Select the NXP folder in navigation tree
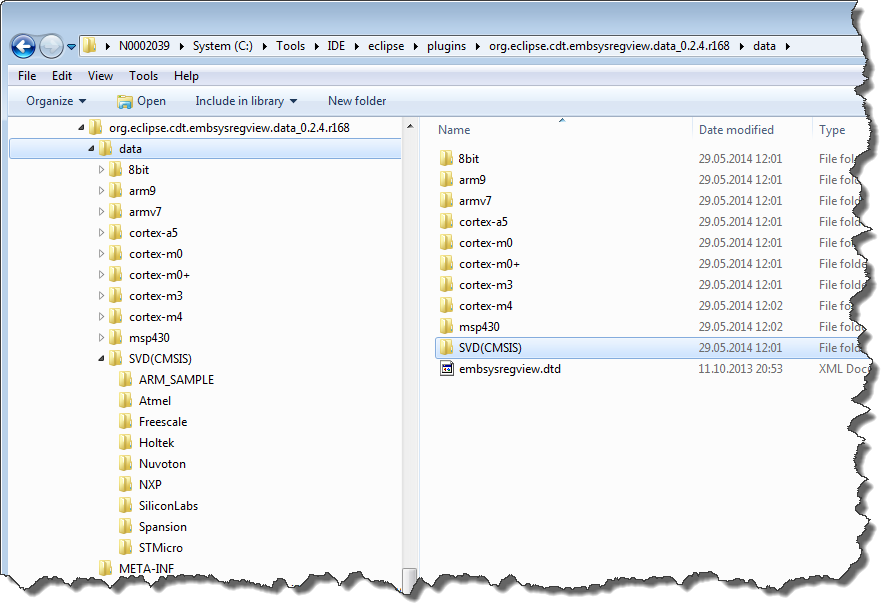The image size is (895, 615). click(150, 484)
